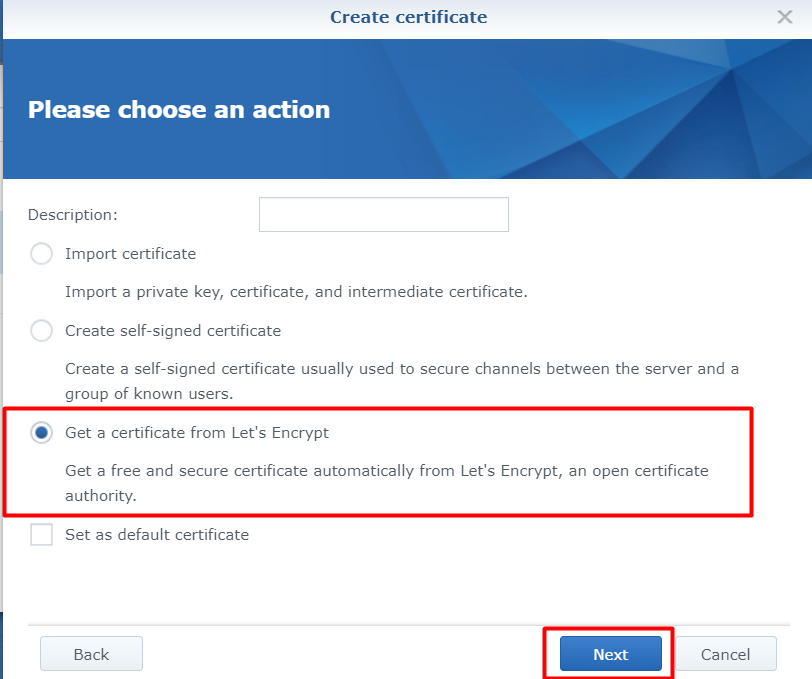Click the "Import a private key" explanation text
This screenshot has width=812, height=679.
point(296,292)
